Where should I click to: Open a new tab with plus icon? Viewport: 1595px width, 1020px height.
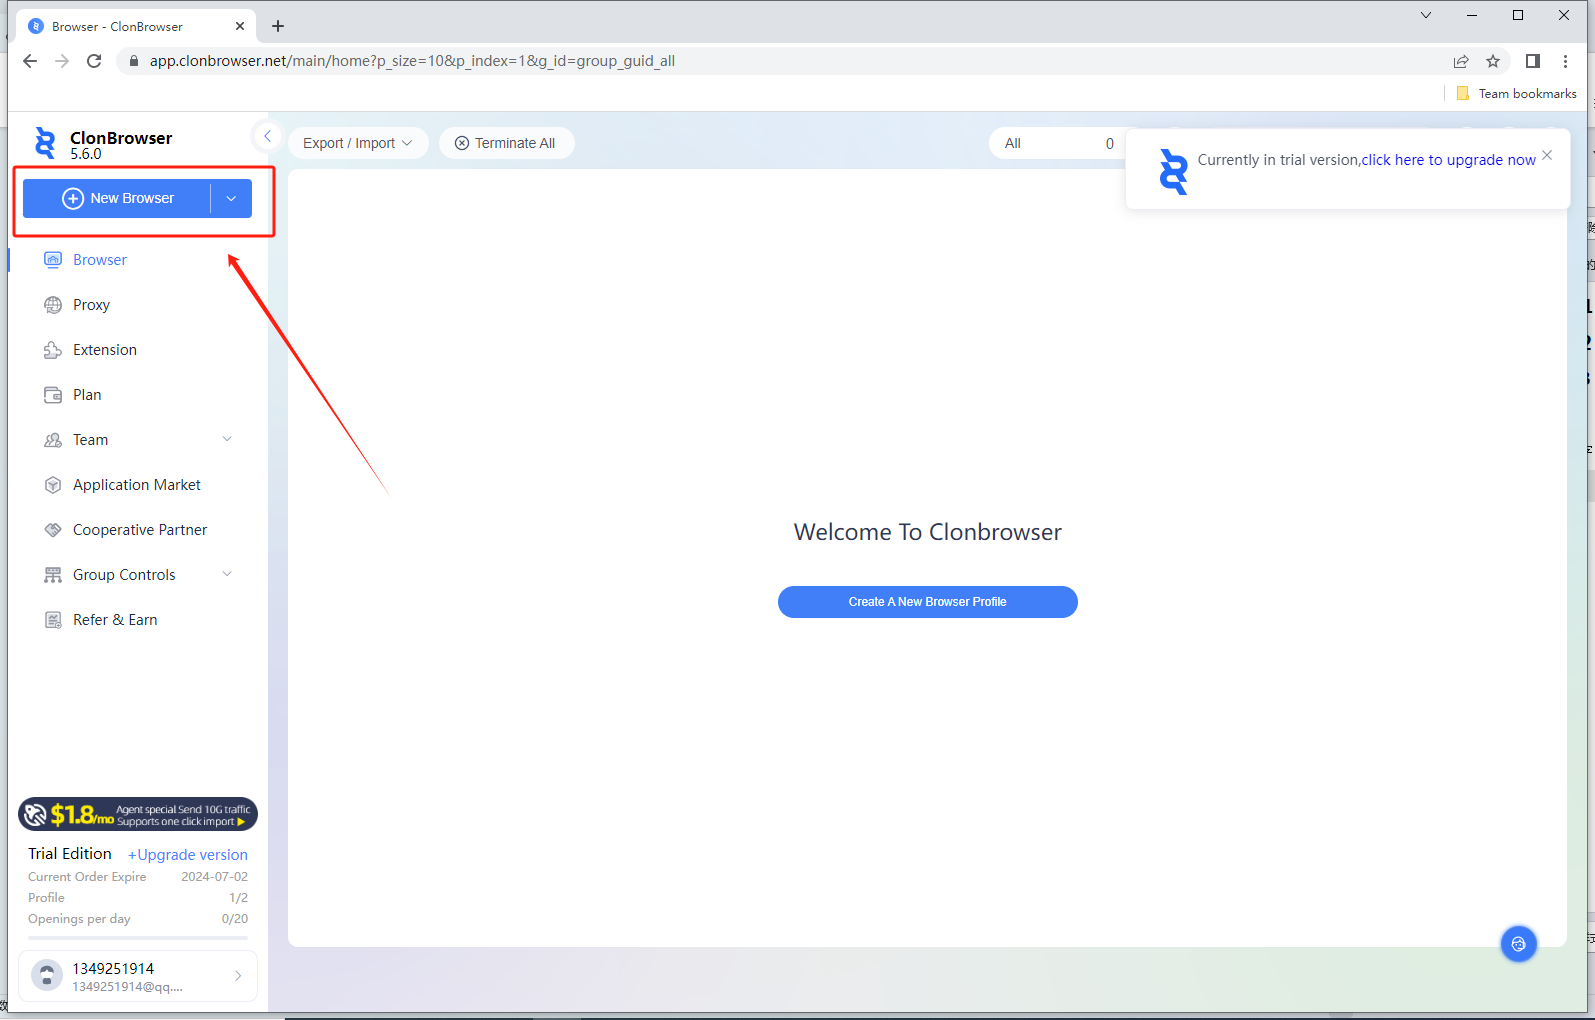(x=278, y=26)
